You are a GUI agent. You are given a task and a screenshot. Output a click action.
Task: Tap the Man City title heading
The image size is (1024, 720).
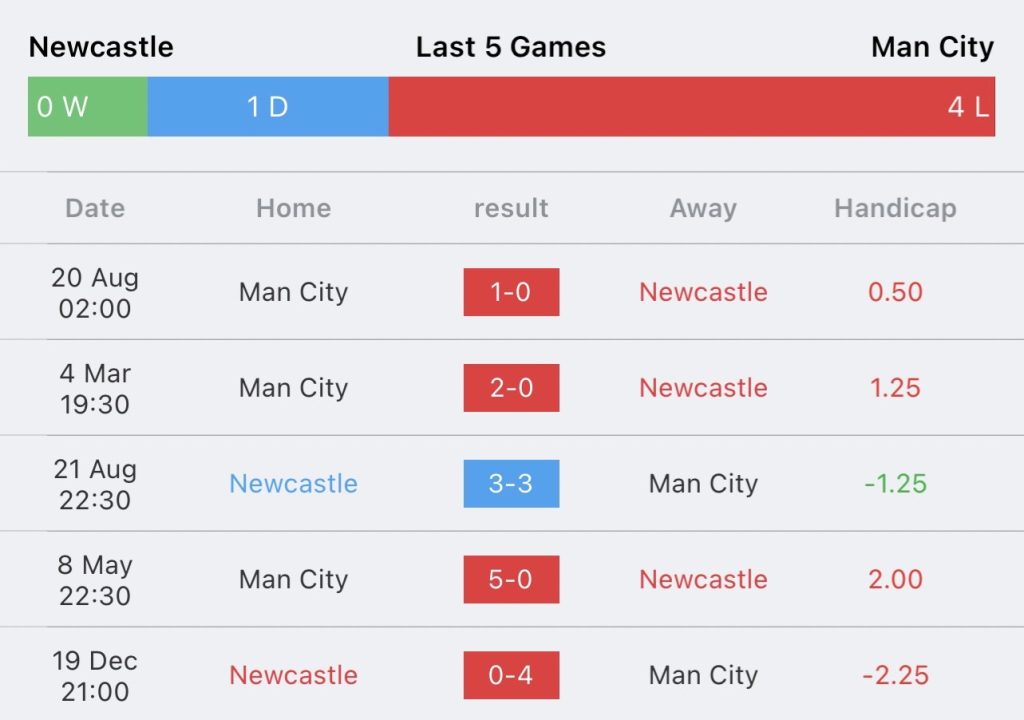coord(933,47)
